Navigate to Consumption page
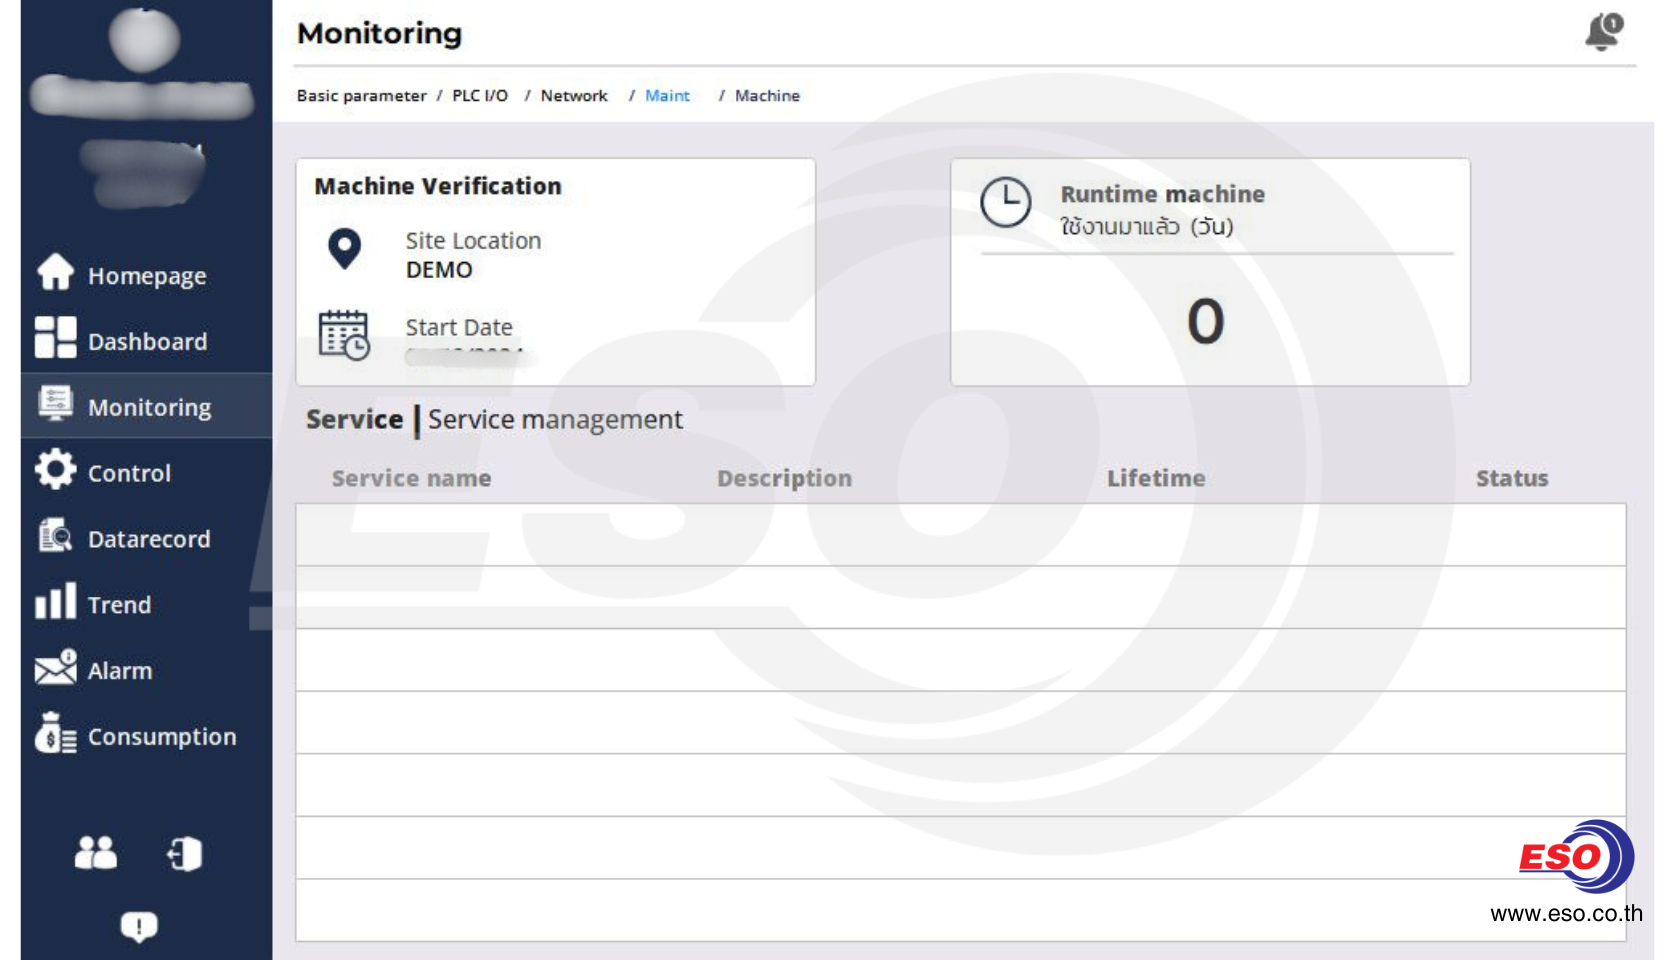 (x=161, y=737)
